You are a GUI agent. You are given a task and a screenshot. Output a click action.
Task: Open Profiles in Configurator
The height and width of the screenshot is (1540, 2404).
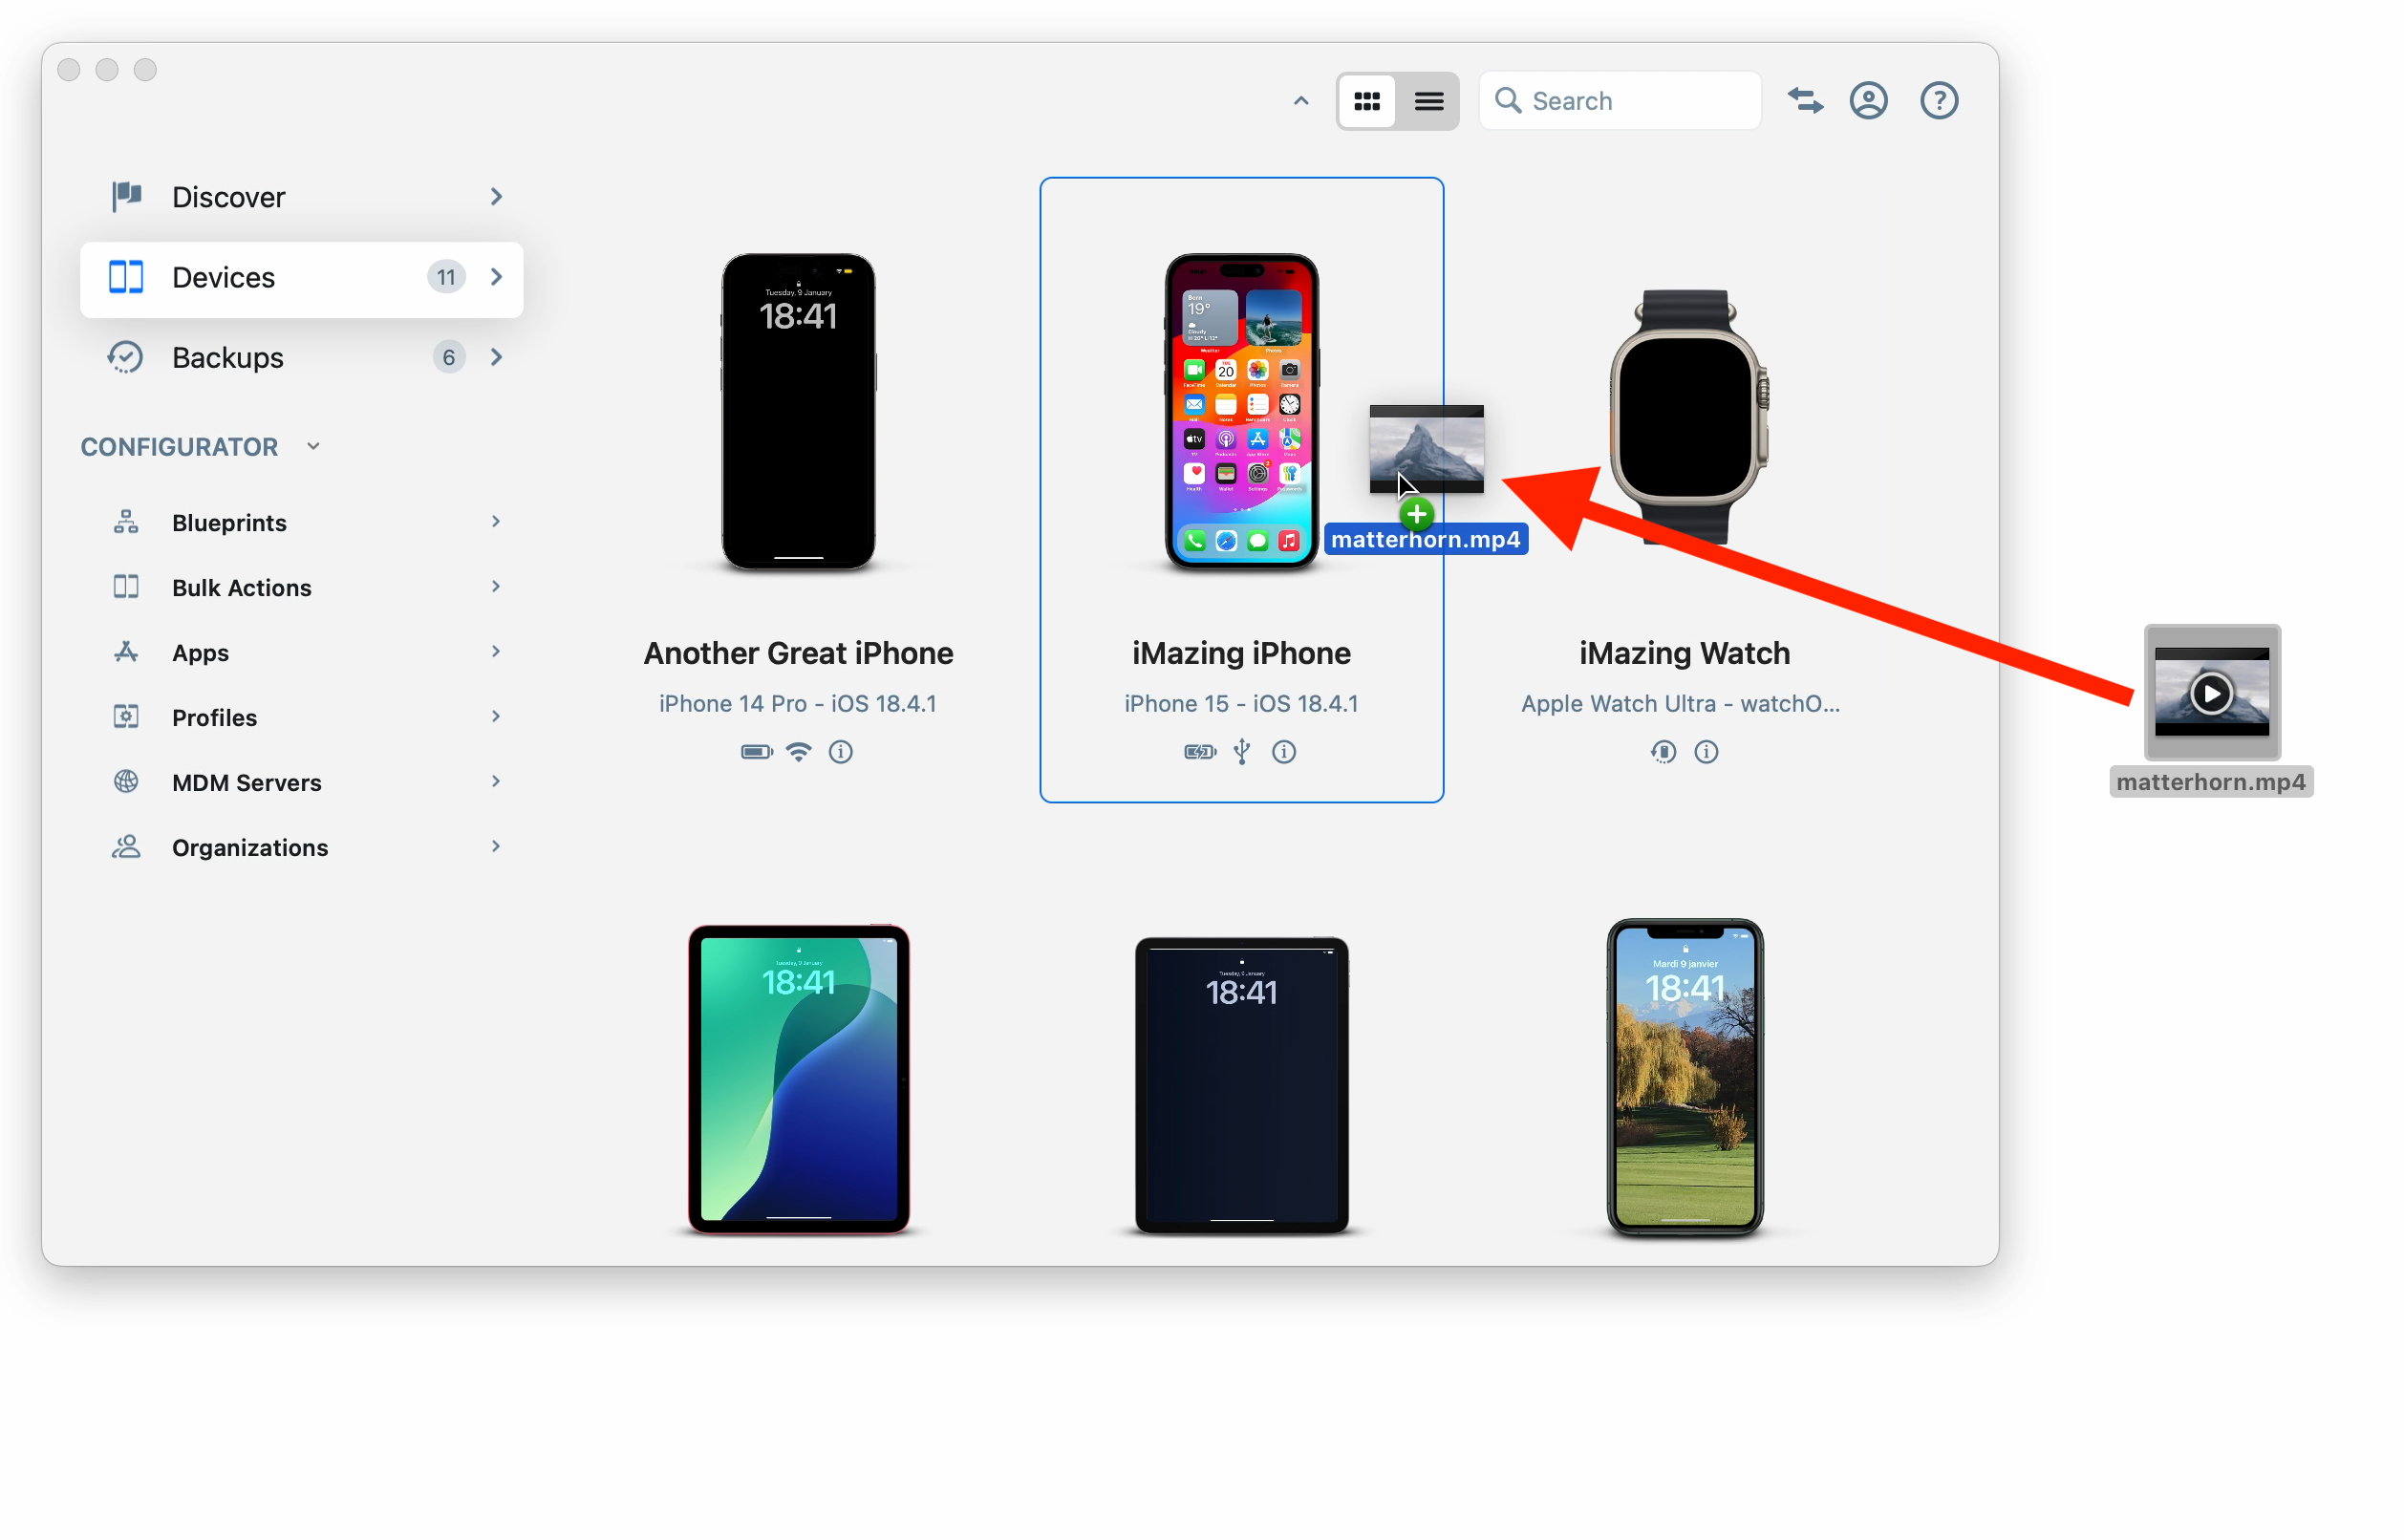pyautogui.click(x=214, y=717)
